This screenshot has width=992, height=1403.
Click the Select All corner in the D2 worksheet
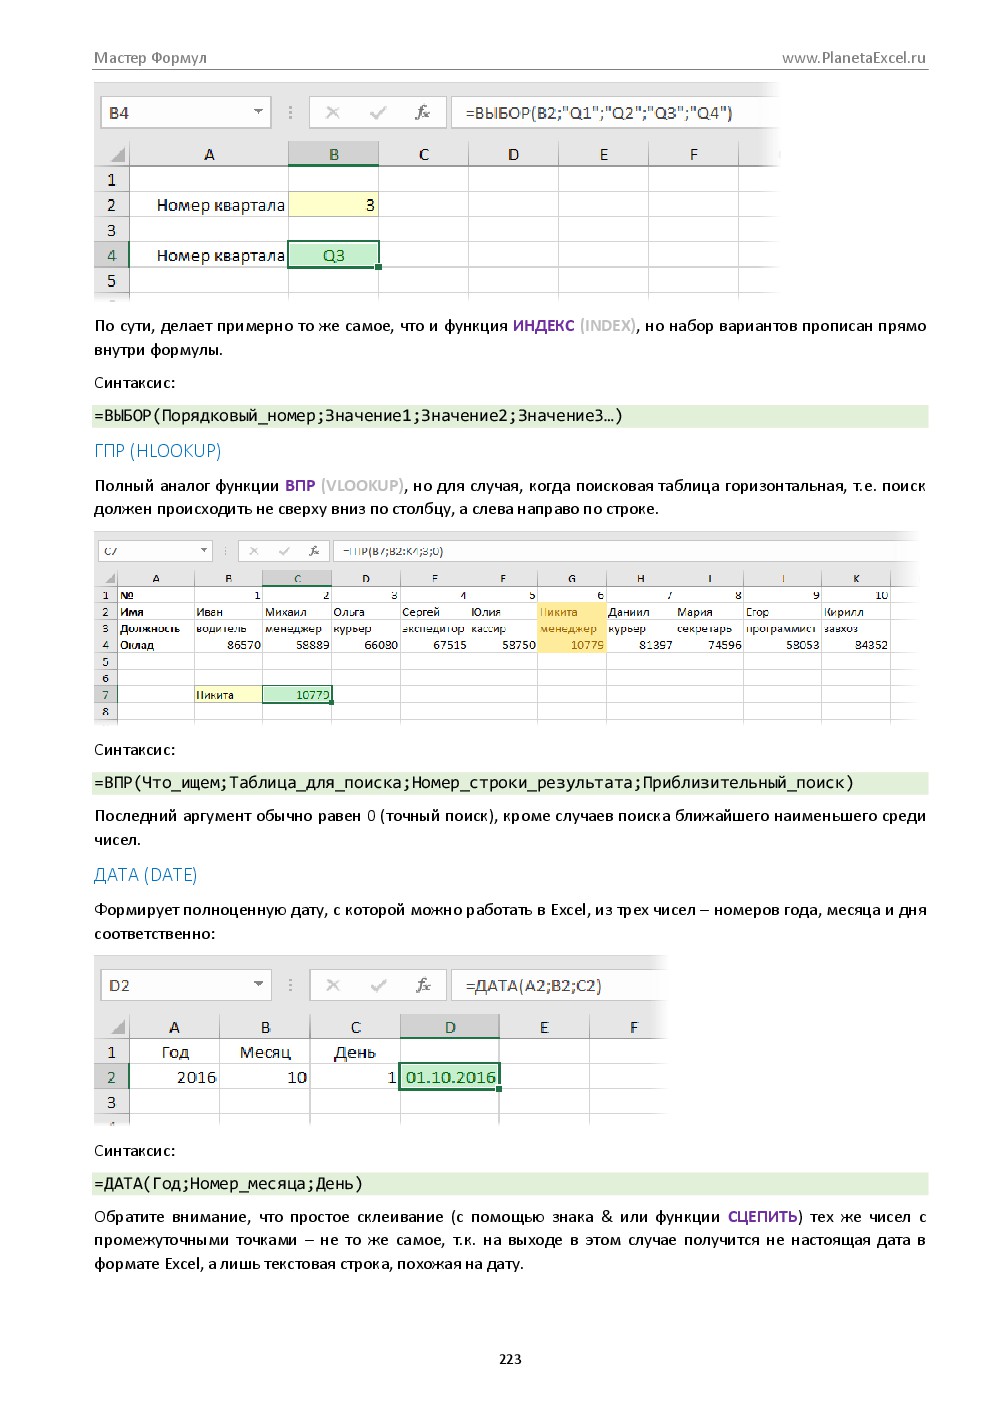coord(116,1027)
